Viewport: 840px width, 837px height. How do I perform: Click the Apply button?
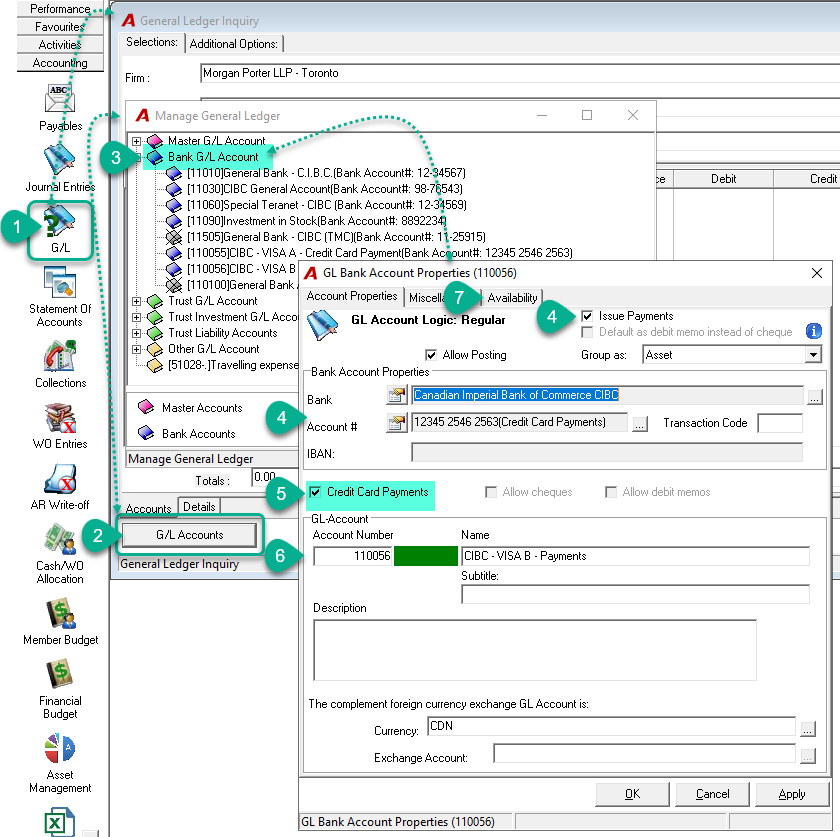tap(792, 794)
